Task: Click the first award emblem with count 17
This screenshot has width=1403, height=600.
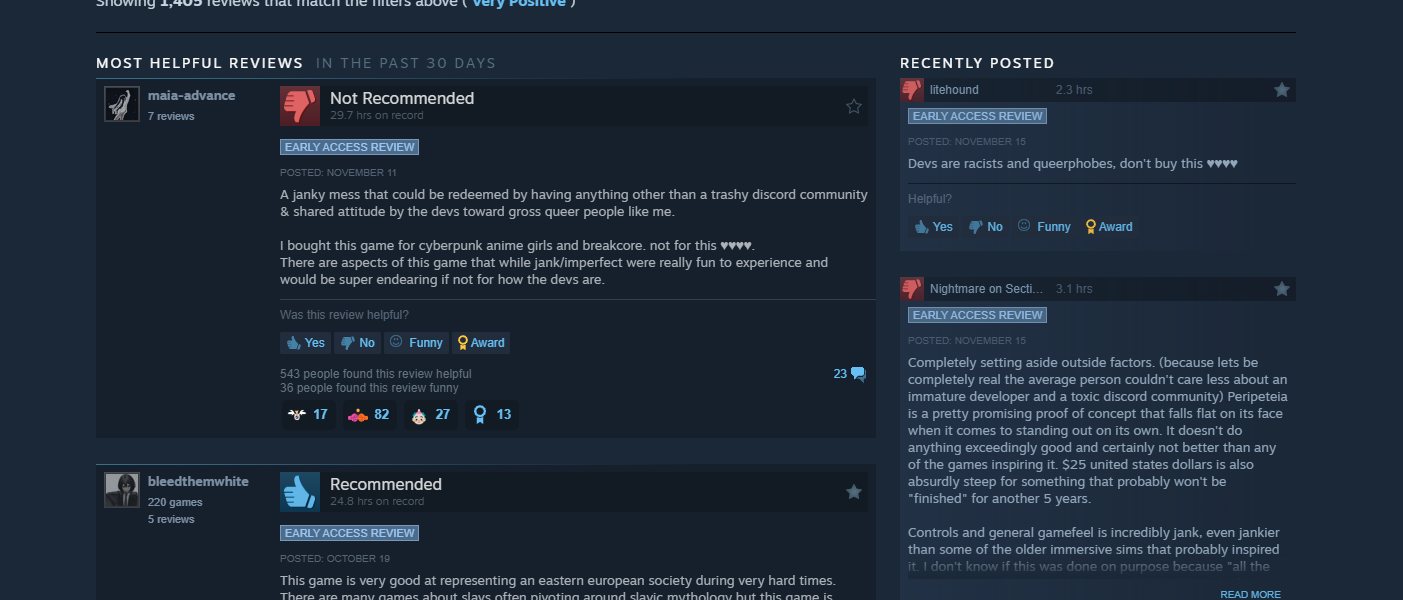Action: click(308, 414)
